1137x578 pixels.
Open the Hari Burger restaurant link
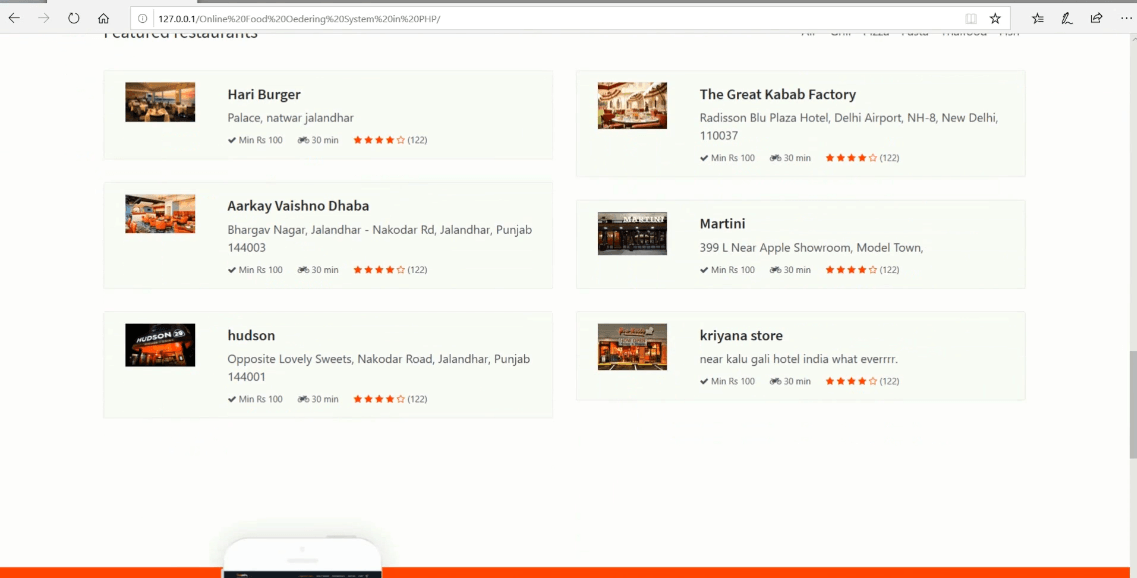(264, 94)
